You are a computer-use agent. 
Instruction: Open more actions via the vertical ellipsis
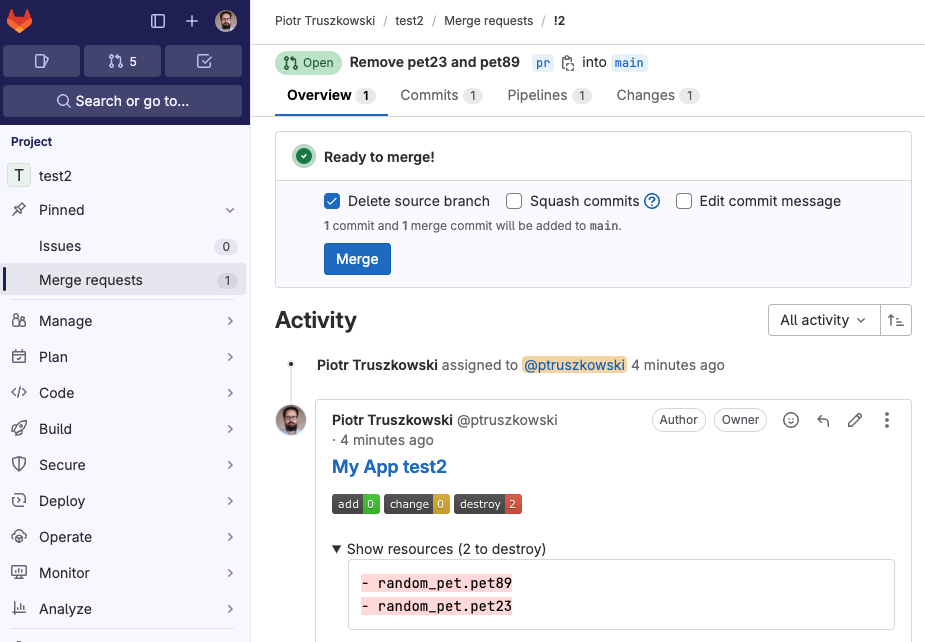click(887, 420)
